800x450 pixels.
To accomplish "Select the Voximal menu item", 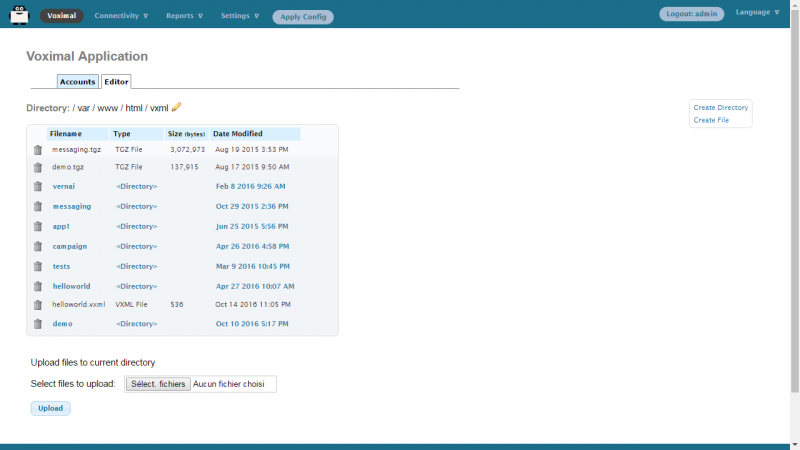I will (x=62, y=16).
